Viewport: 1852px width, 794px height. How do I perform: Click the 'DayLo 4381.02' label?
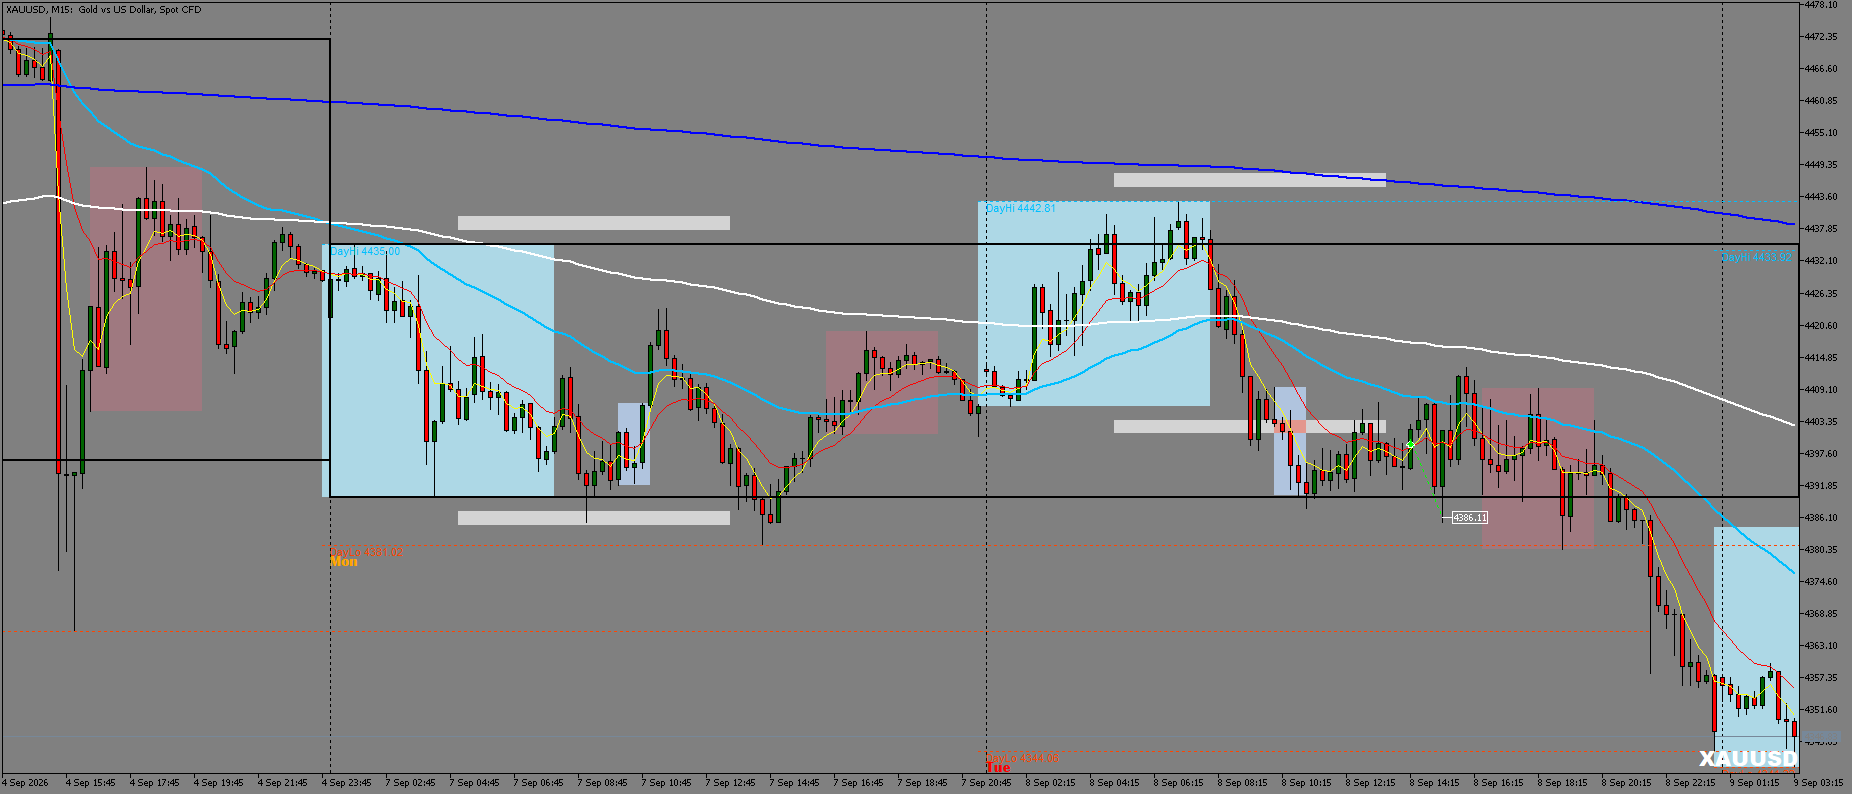click(x=366, y=552)
